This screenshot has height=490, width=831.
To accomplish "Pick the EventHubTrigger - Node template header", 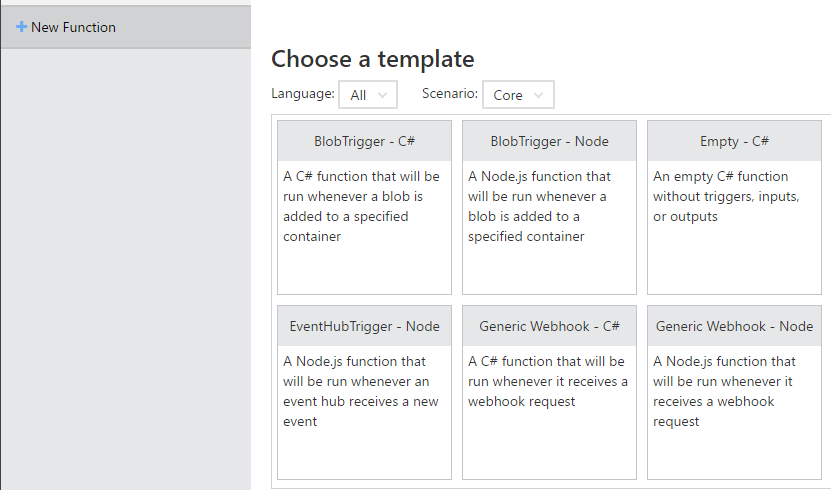I will tap(364, 326).
